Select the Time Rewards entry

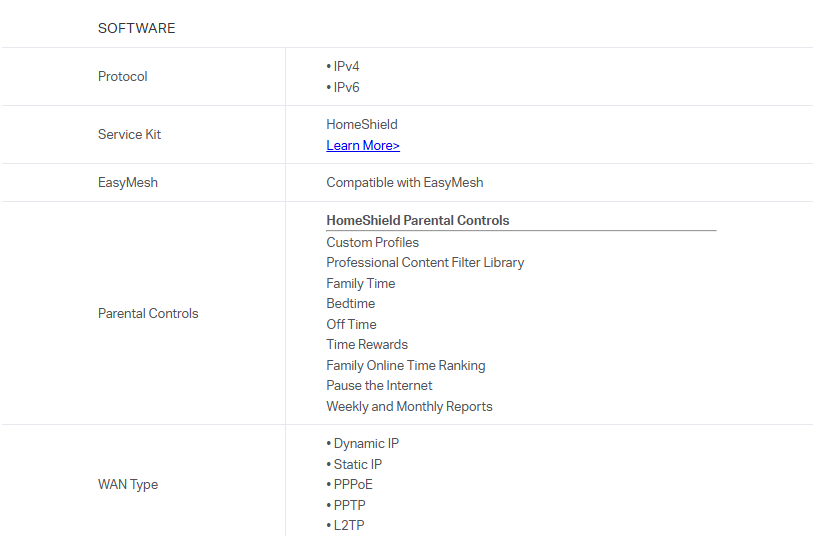pyautogui.click(x=367, y=345)
